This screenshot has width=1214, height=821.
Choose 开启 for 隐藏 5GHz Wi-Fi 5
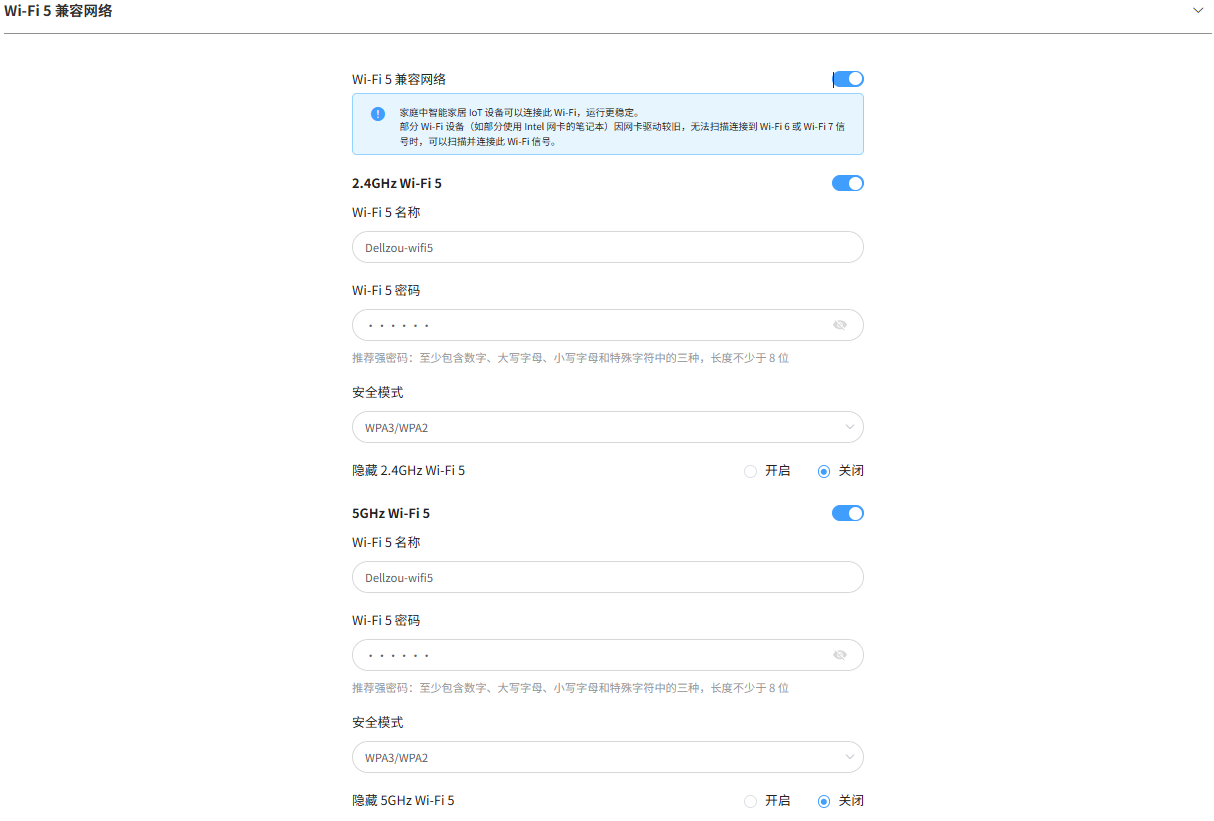click(751, 801)
